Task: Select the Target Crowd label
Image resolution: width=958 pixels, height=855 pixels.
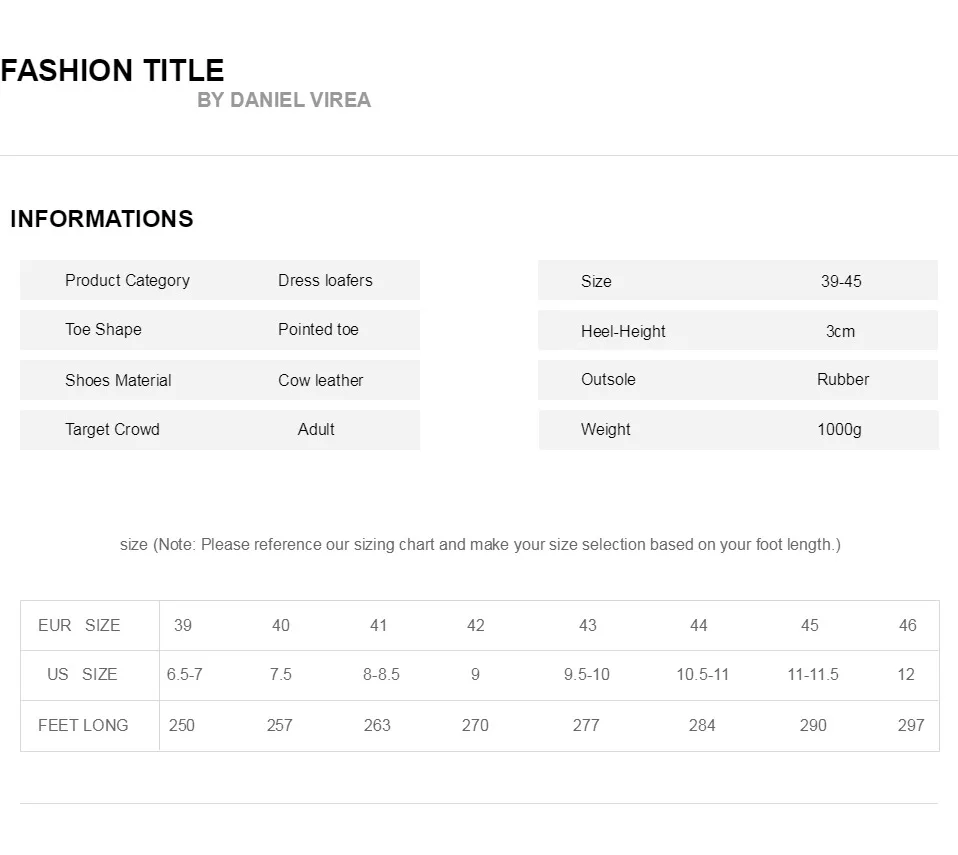Action: [x=112, y=429]
